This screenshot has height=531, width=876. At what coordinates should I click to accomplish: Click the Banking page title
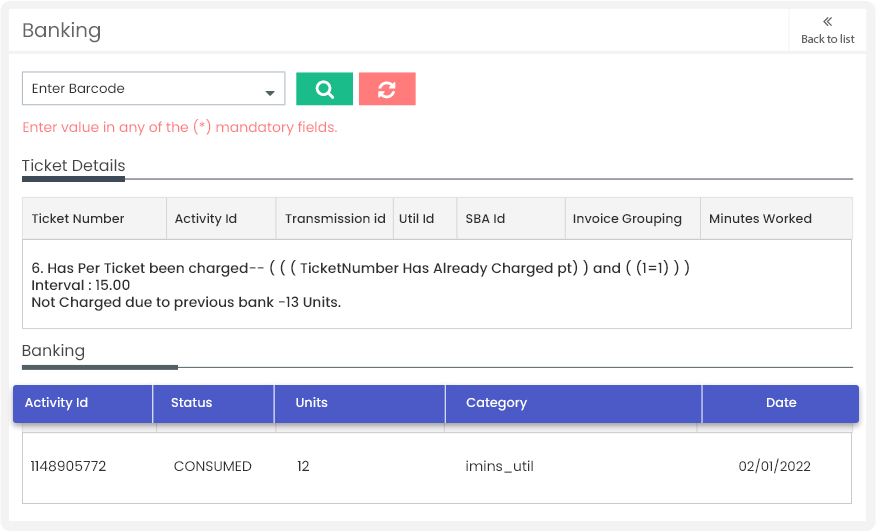point(61,31)
